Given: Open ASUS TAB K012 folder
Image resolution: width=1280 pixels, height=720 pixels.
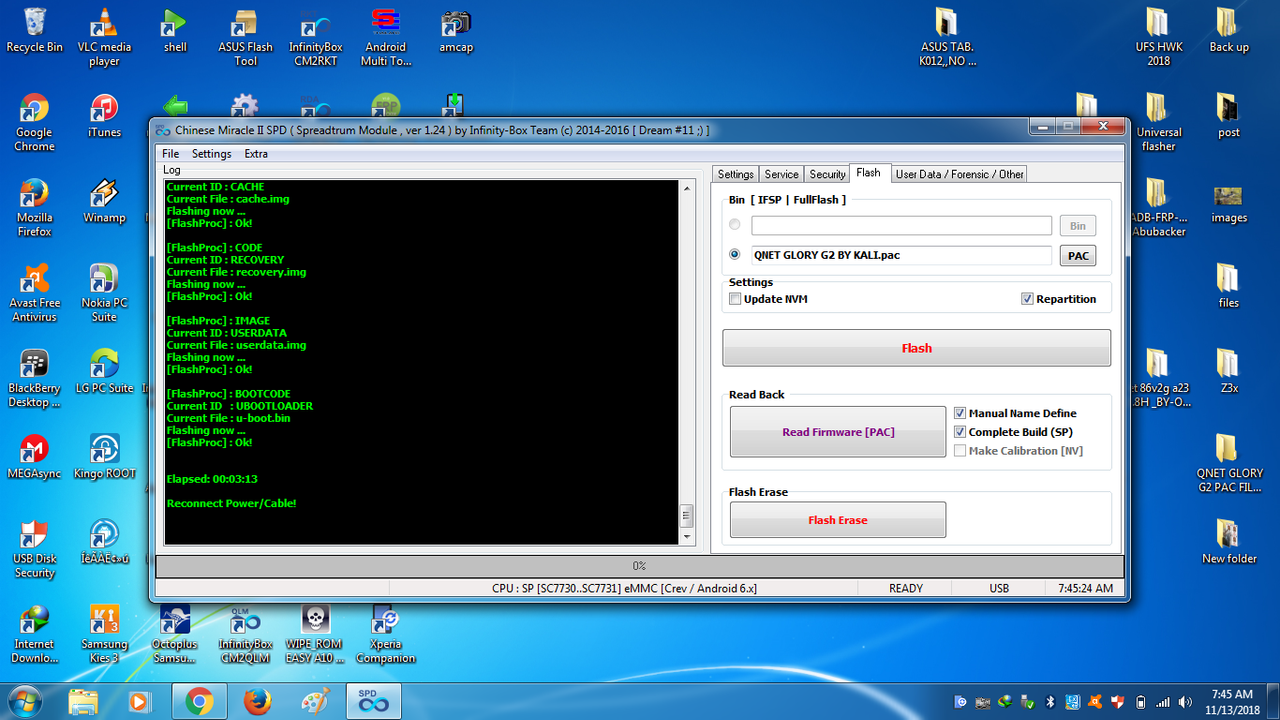Looking at the screenshot, I should pos(946,37).
